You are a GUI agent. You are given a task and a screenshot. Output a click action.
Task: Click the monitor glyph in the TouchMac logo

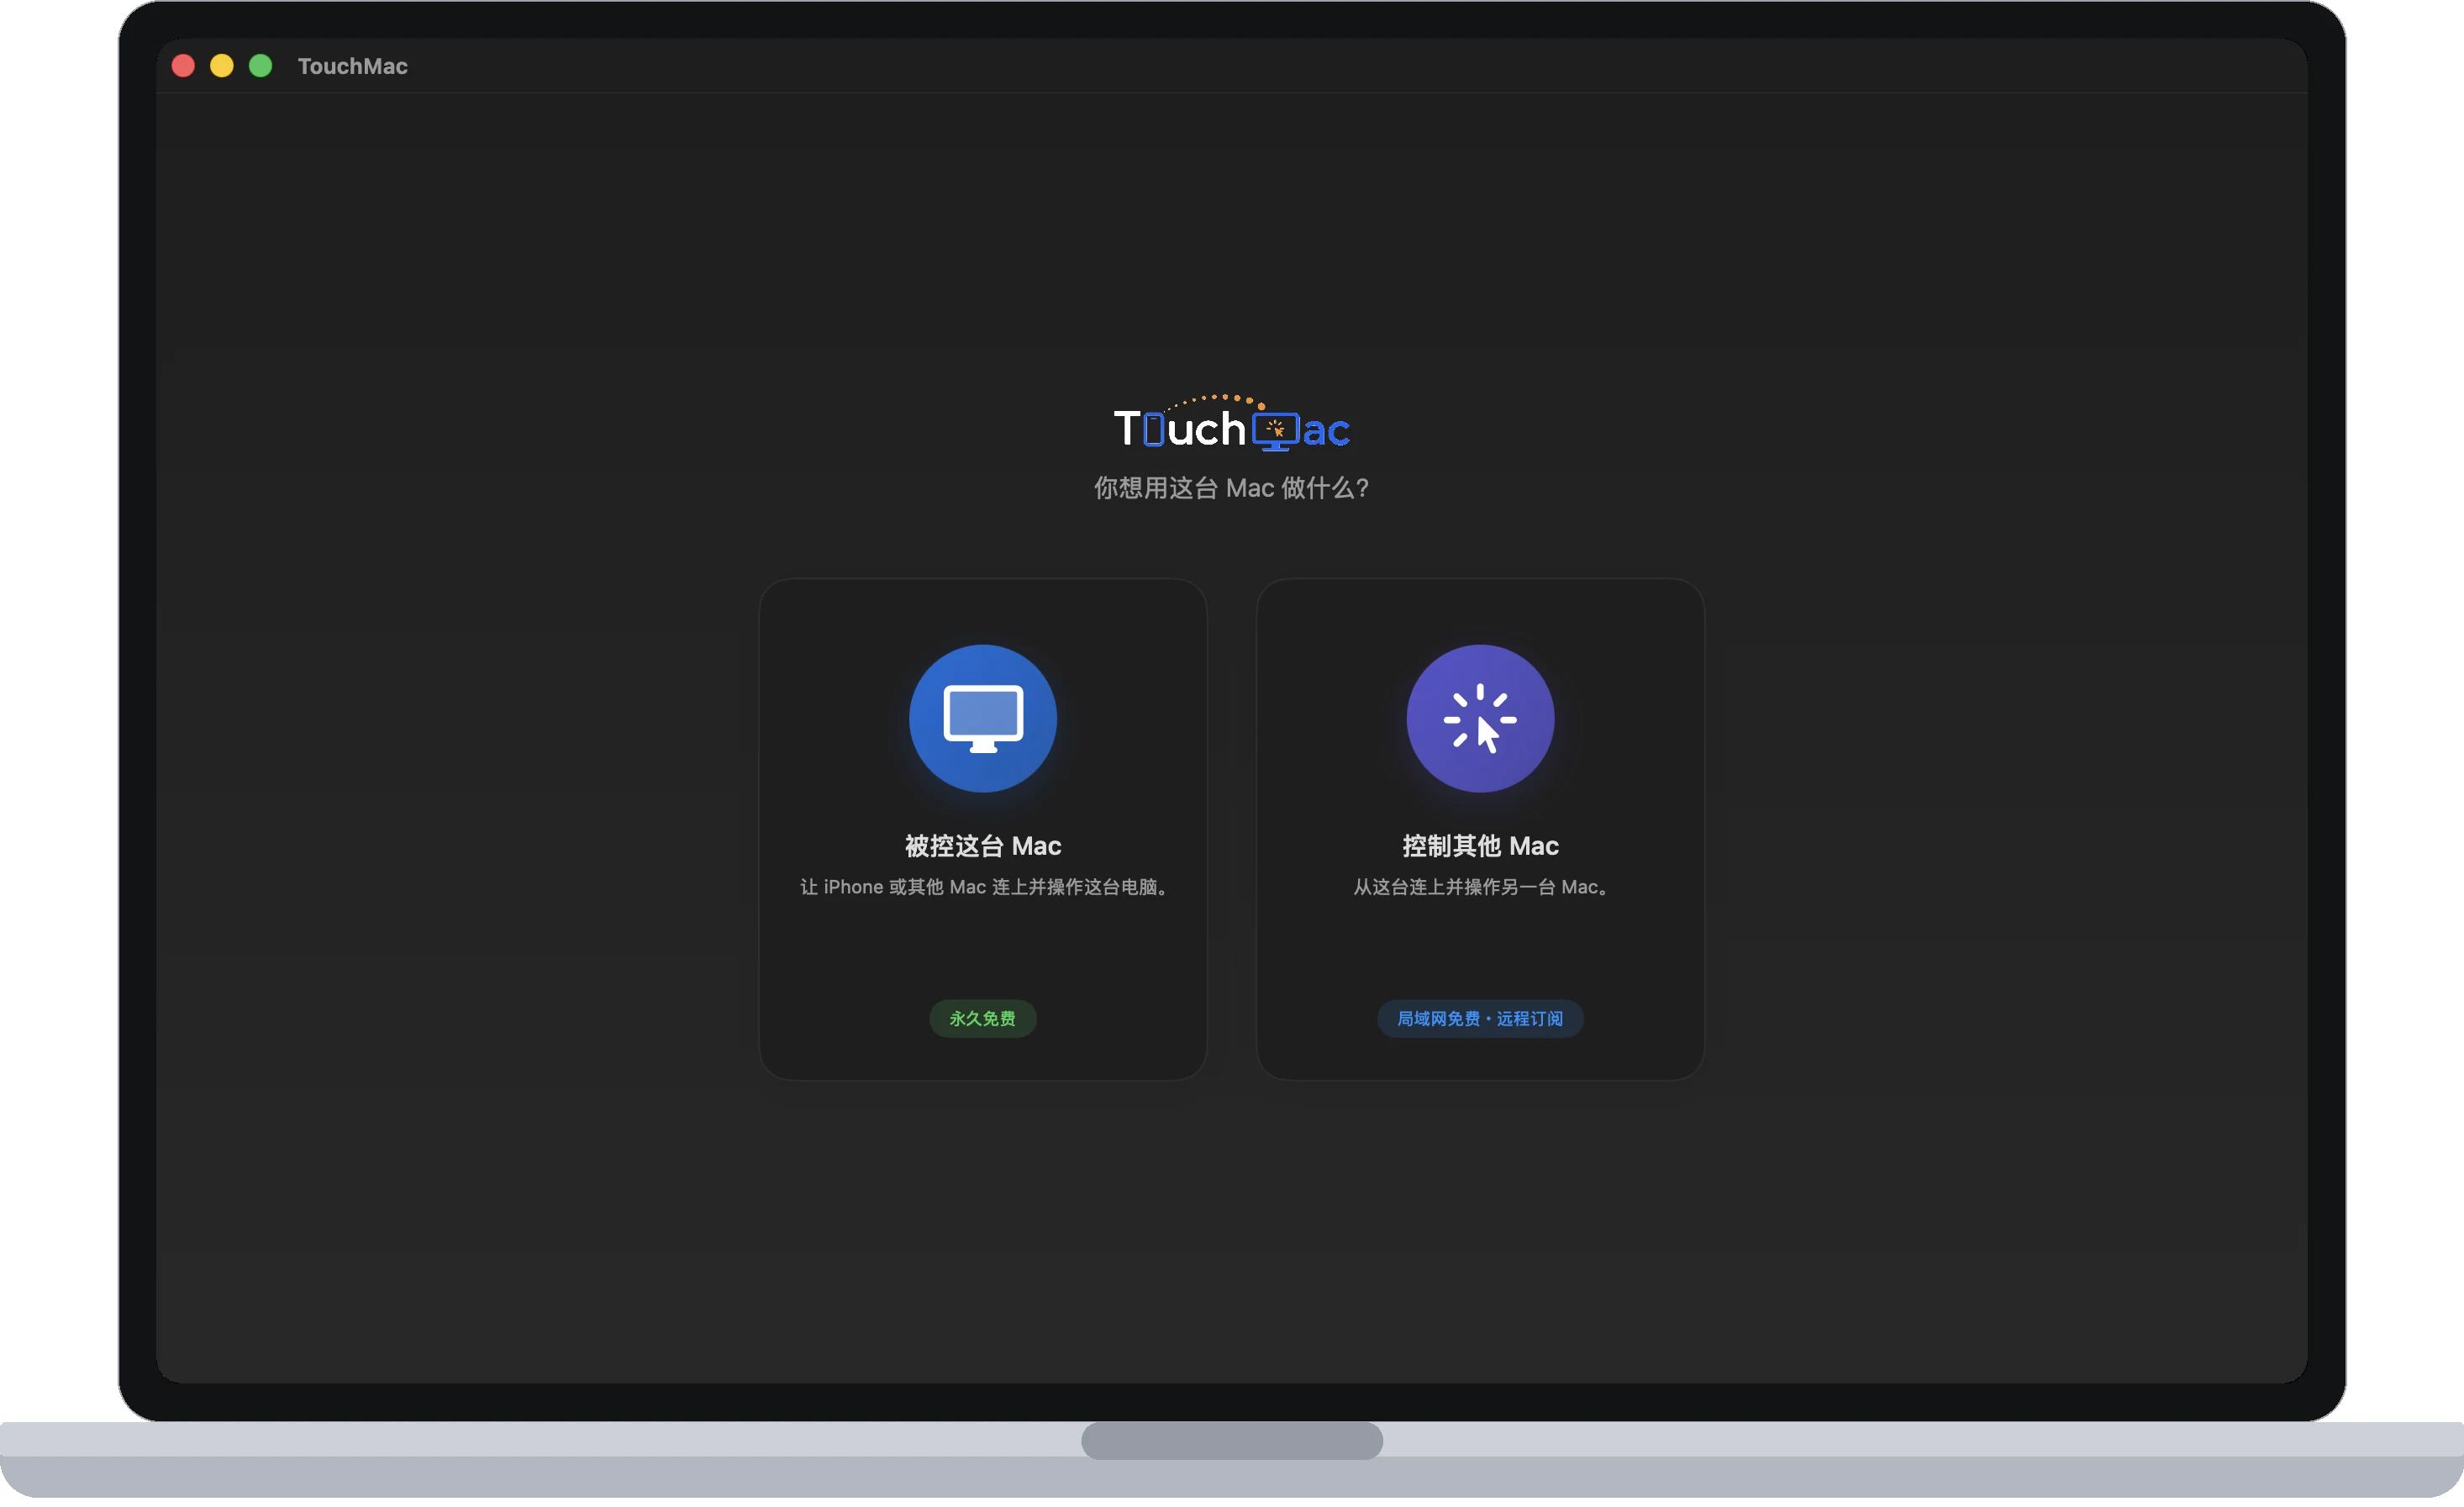[x=1275, y=431]
